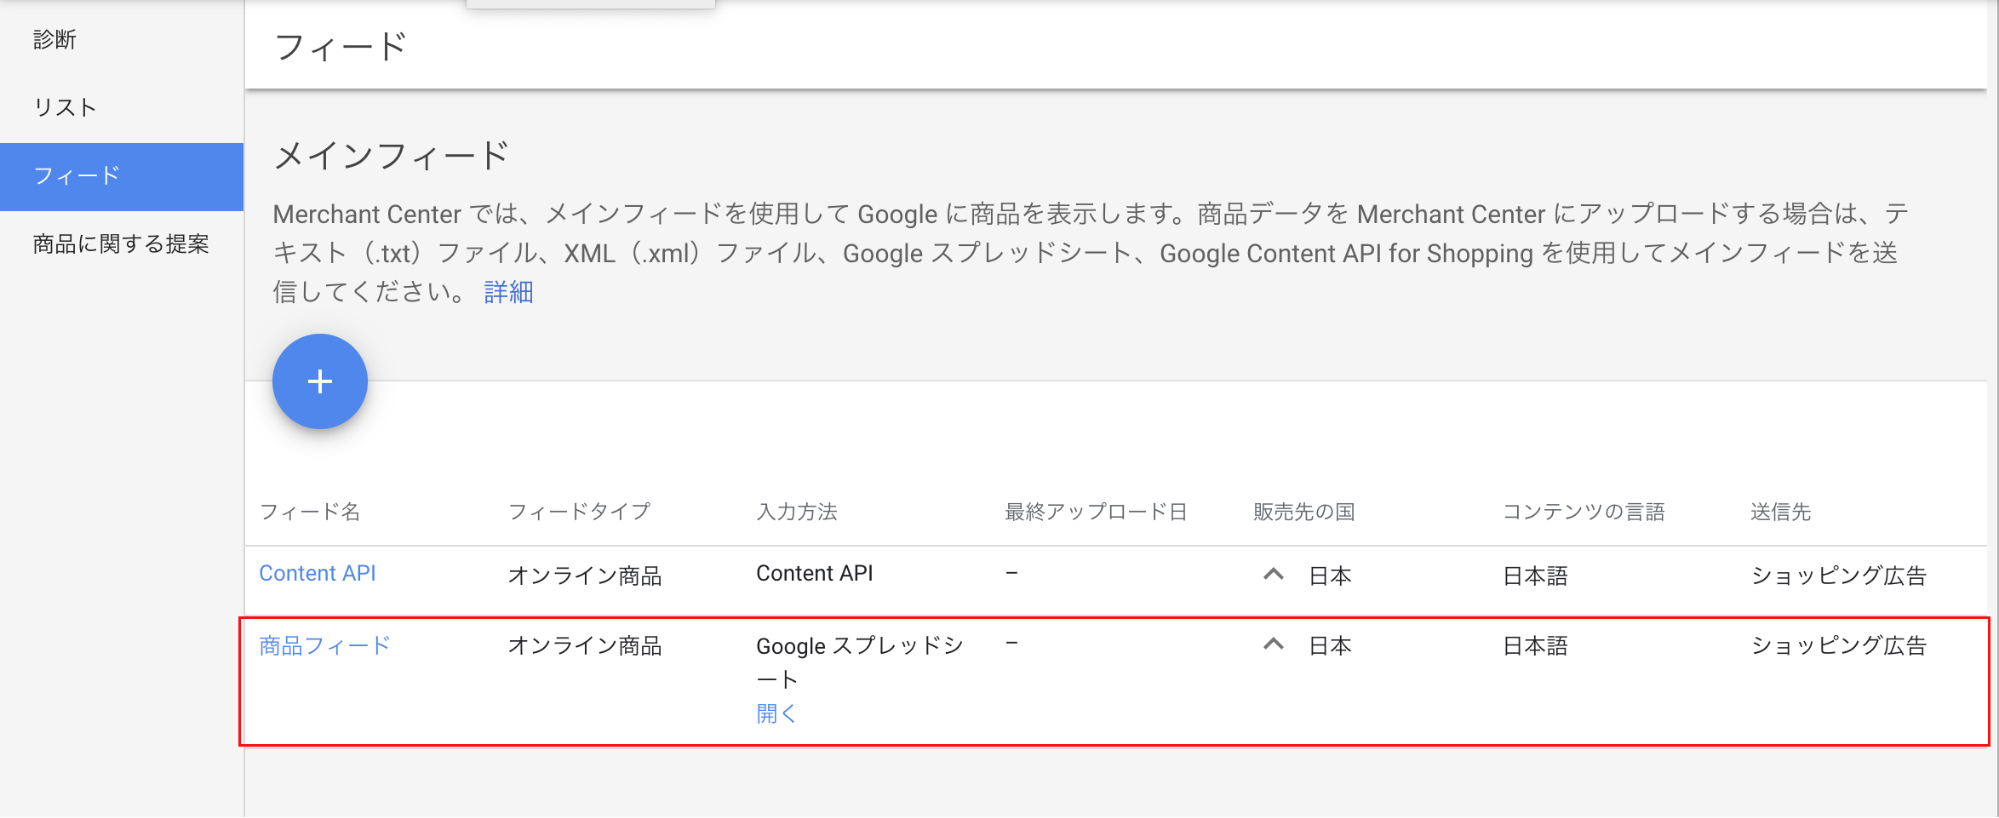Open 診断 in the sidebar

click(x=55, y=40)
